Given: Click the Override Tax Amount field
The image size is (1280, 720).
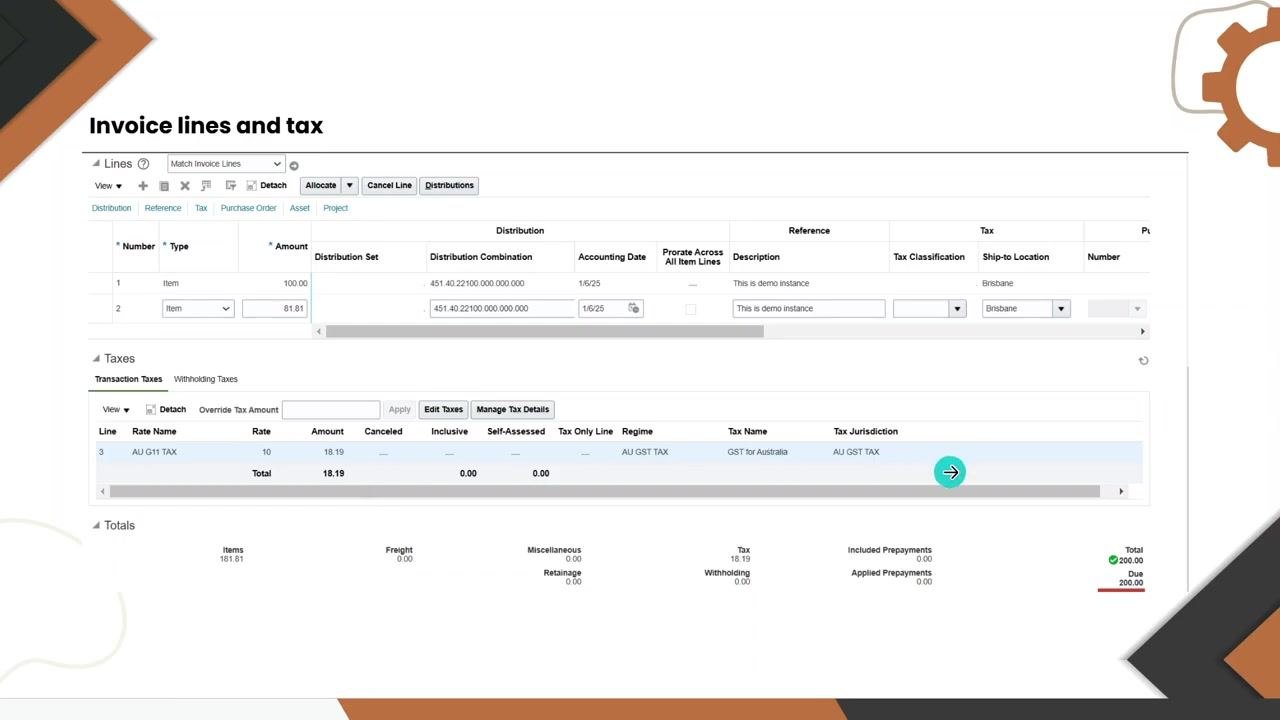Looking at the screenshot, I should point(331,410).
